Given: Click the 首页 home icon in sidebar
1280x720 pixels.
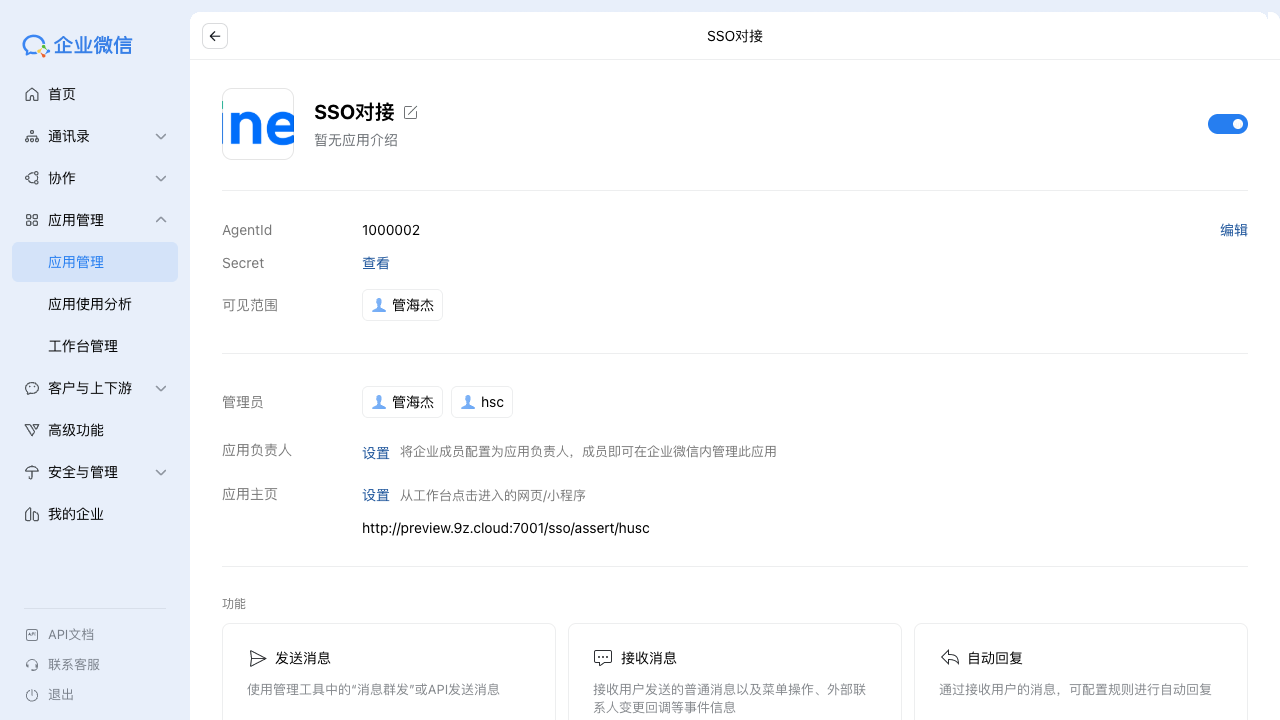Looking at the screenshot, I should [32, 93].
